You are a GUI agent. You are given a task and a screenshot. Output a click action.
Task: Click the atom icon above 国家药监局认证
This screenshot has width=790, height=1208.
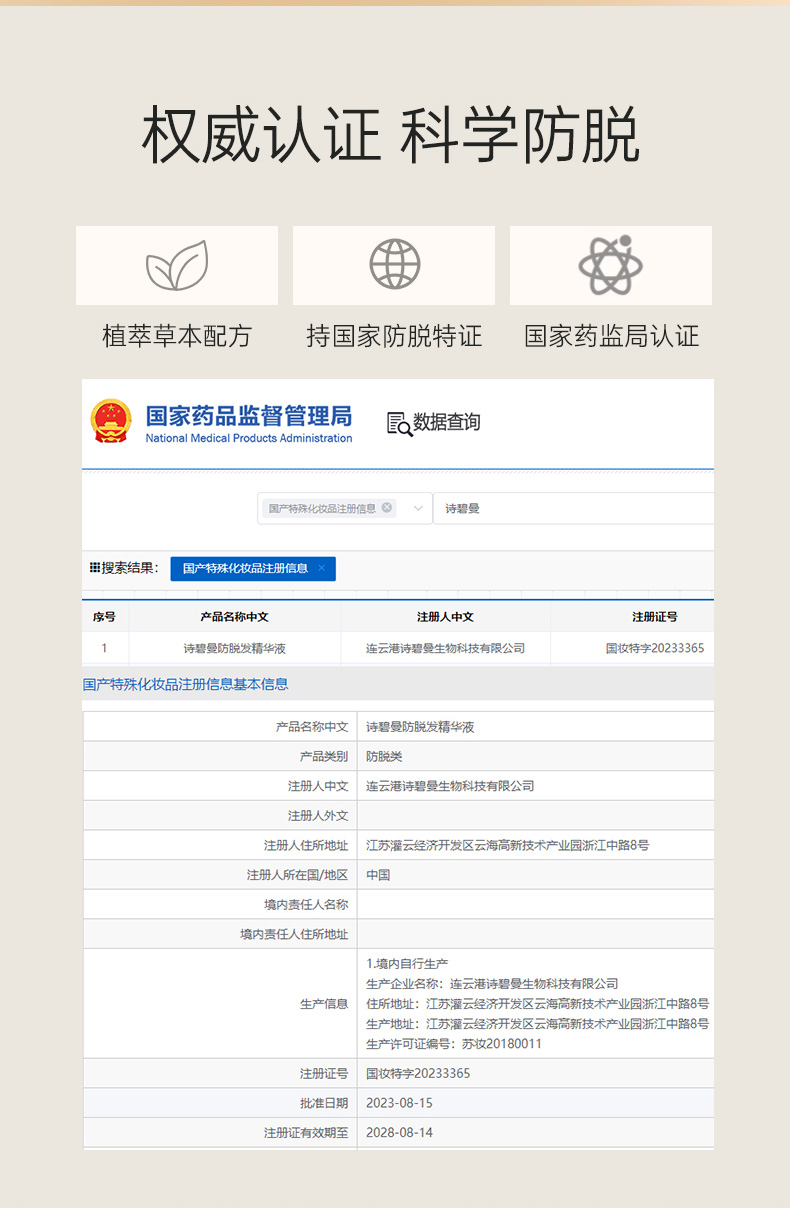610,265
